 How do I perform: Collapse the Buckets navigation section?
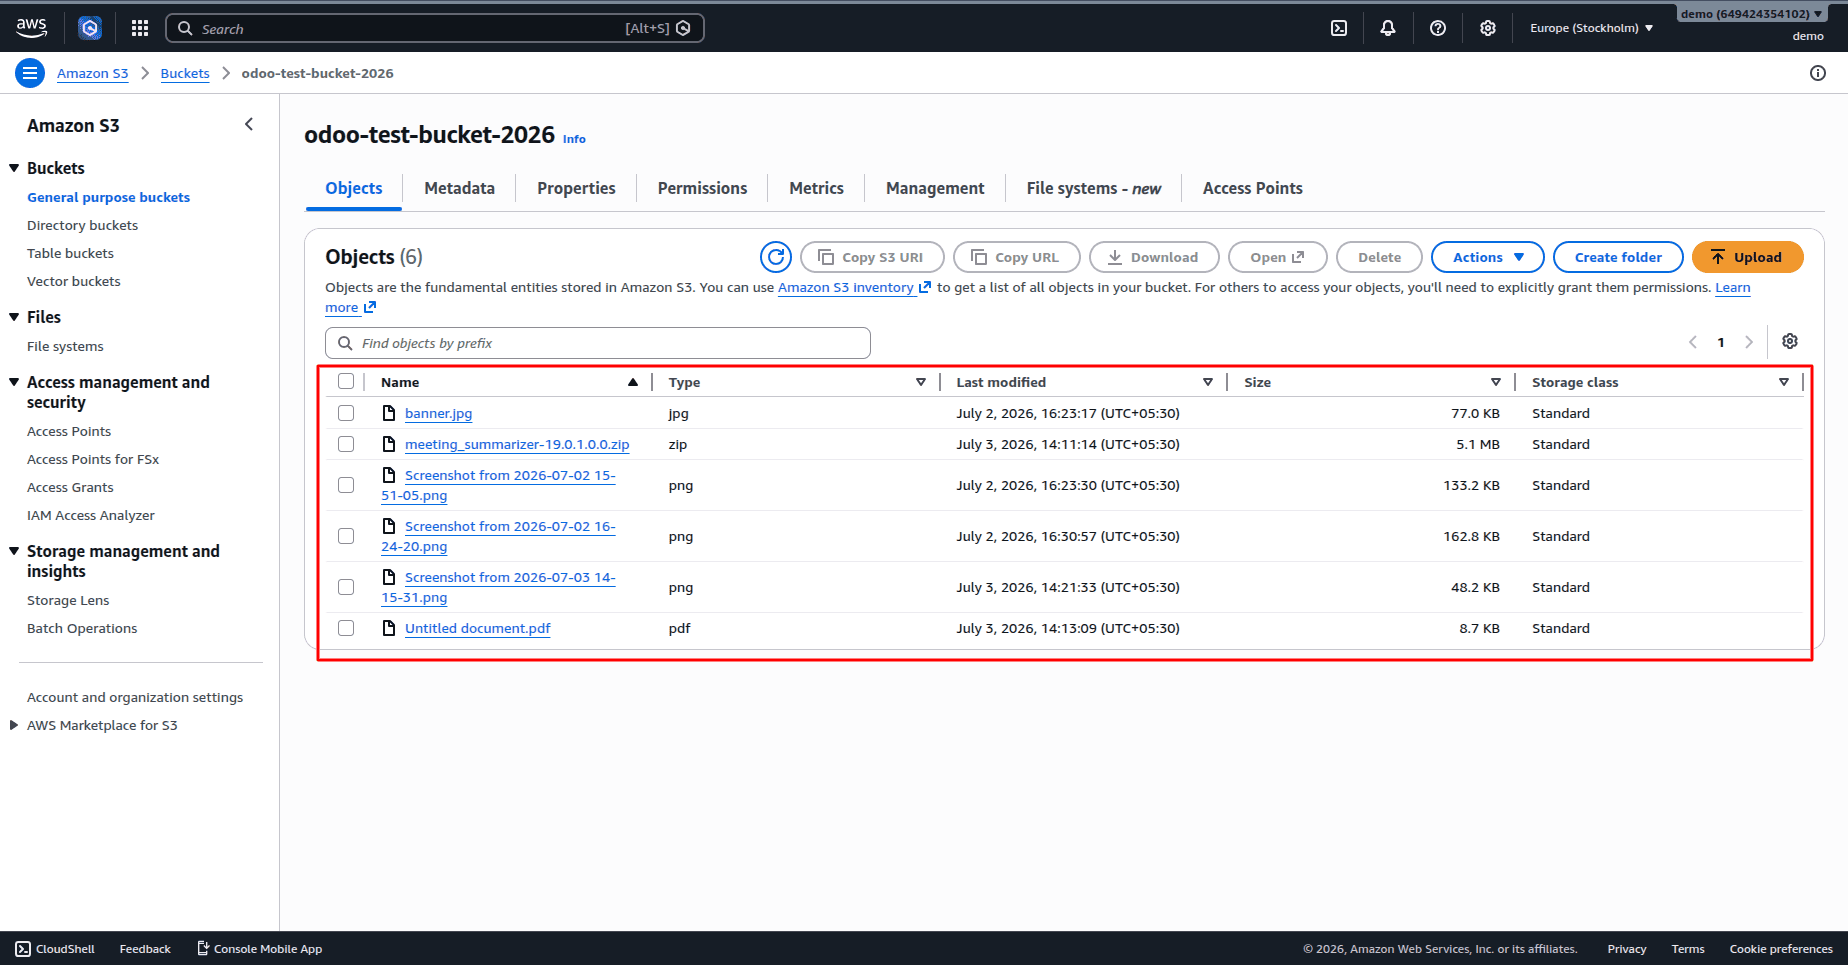(14, 168)
